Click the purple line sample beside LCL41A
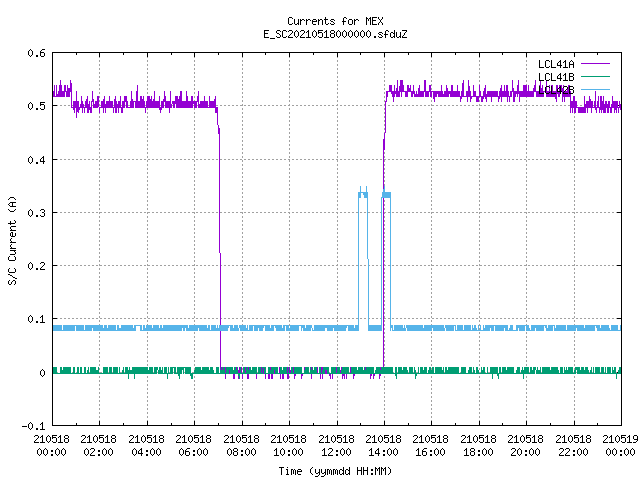640x480 pixels. tap(595, 64)
